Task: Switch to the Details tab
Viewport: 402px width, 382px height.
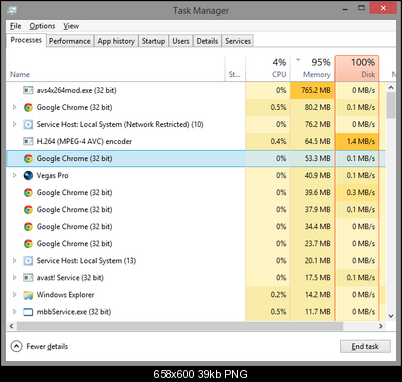Action: click(207, 41)
